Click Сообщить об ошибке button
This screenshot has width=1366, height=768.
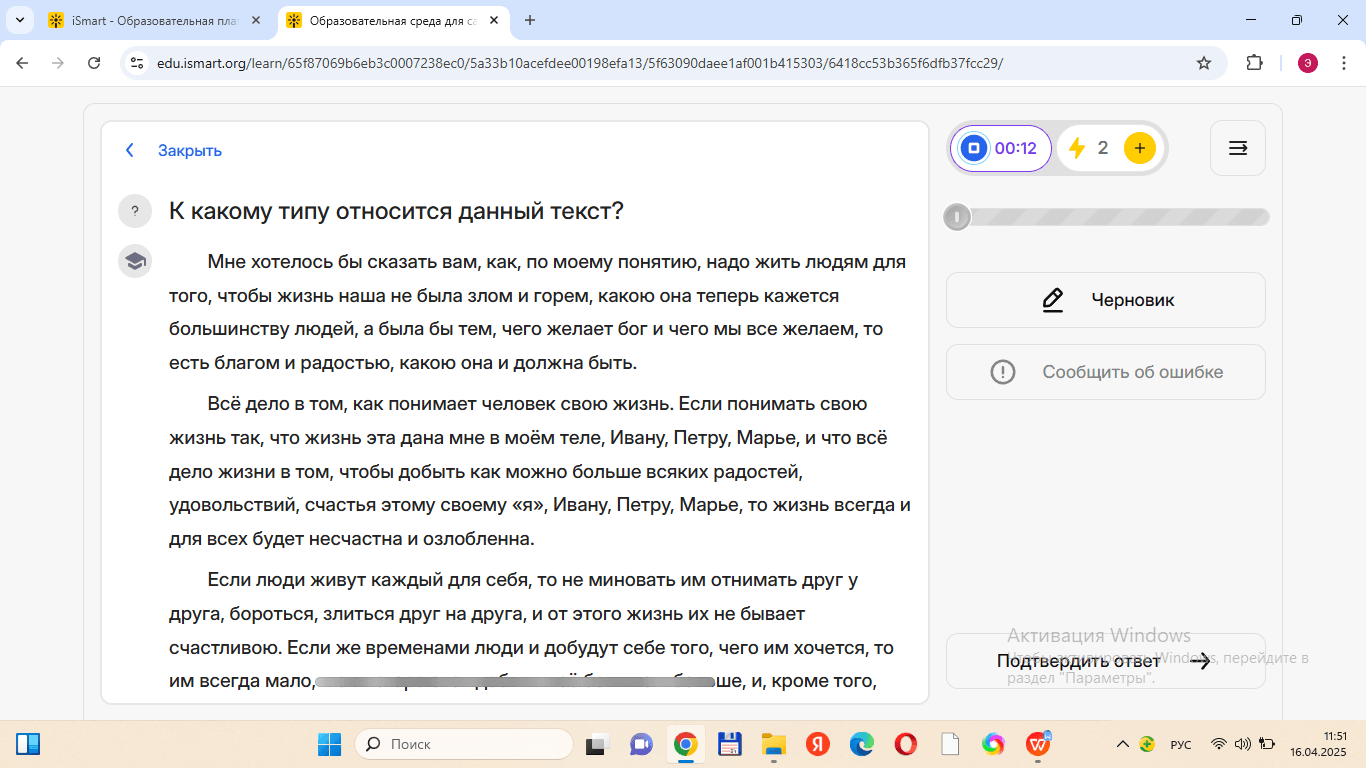[1105, 372]
